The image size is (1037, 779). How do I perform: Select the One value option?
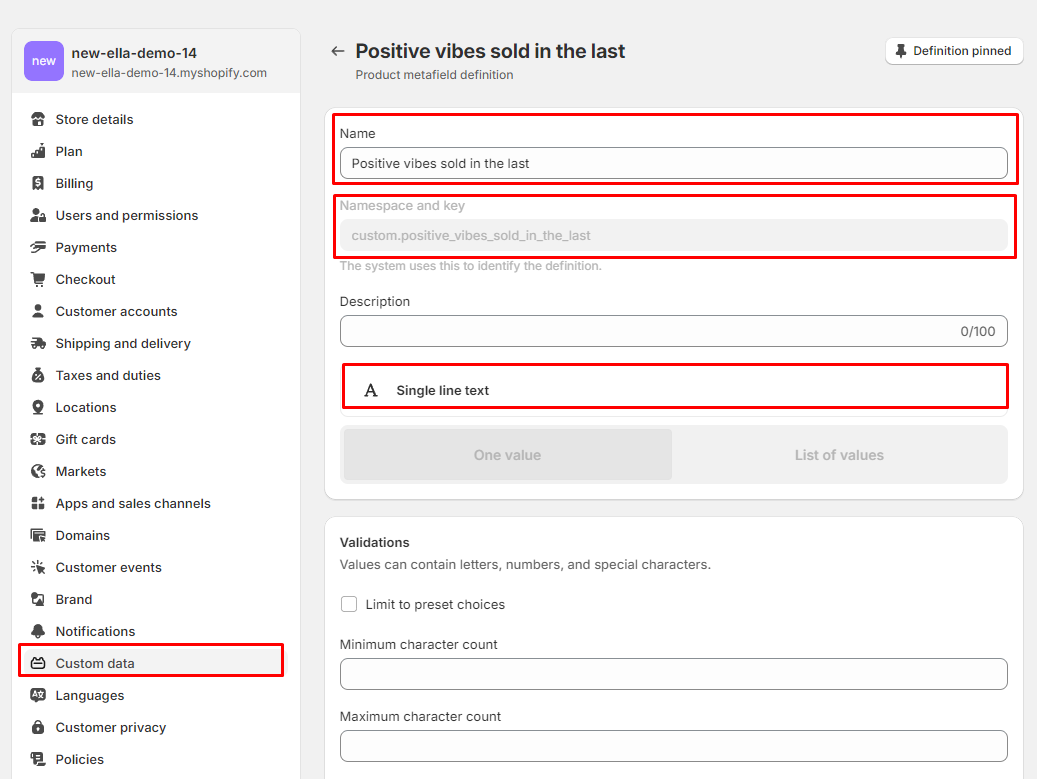click(x=507, y=455)
